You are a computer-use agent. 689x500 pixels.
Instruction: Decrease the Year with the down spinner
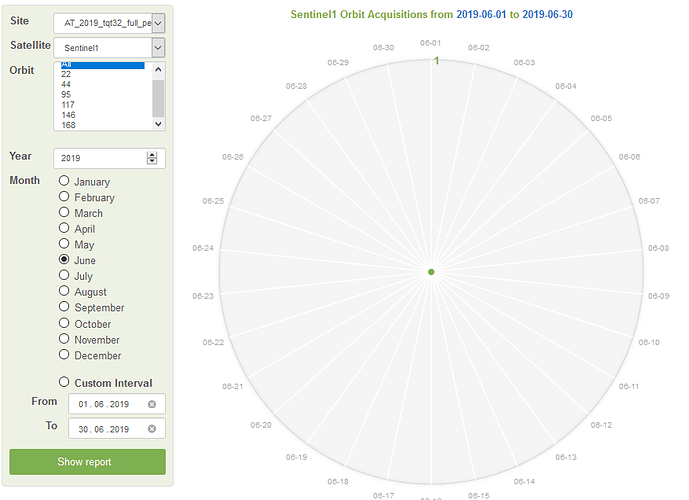pos(152,161)
